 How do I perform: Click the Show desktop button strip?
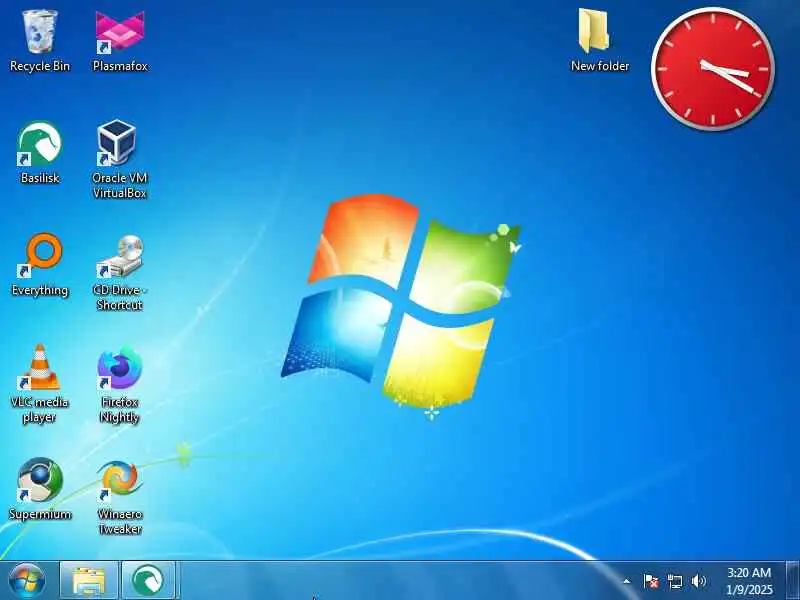click(792, 581)
